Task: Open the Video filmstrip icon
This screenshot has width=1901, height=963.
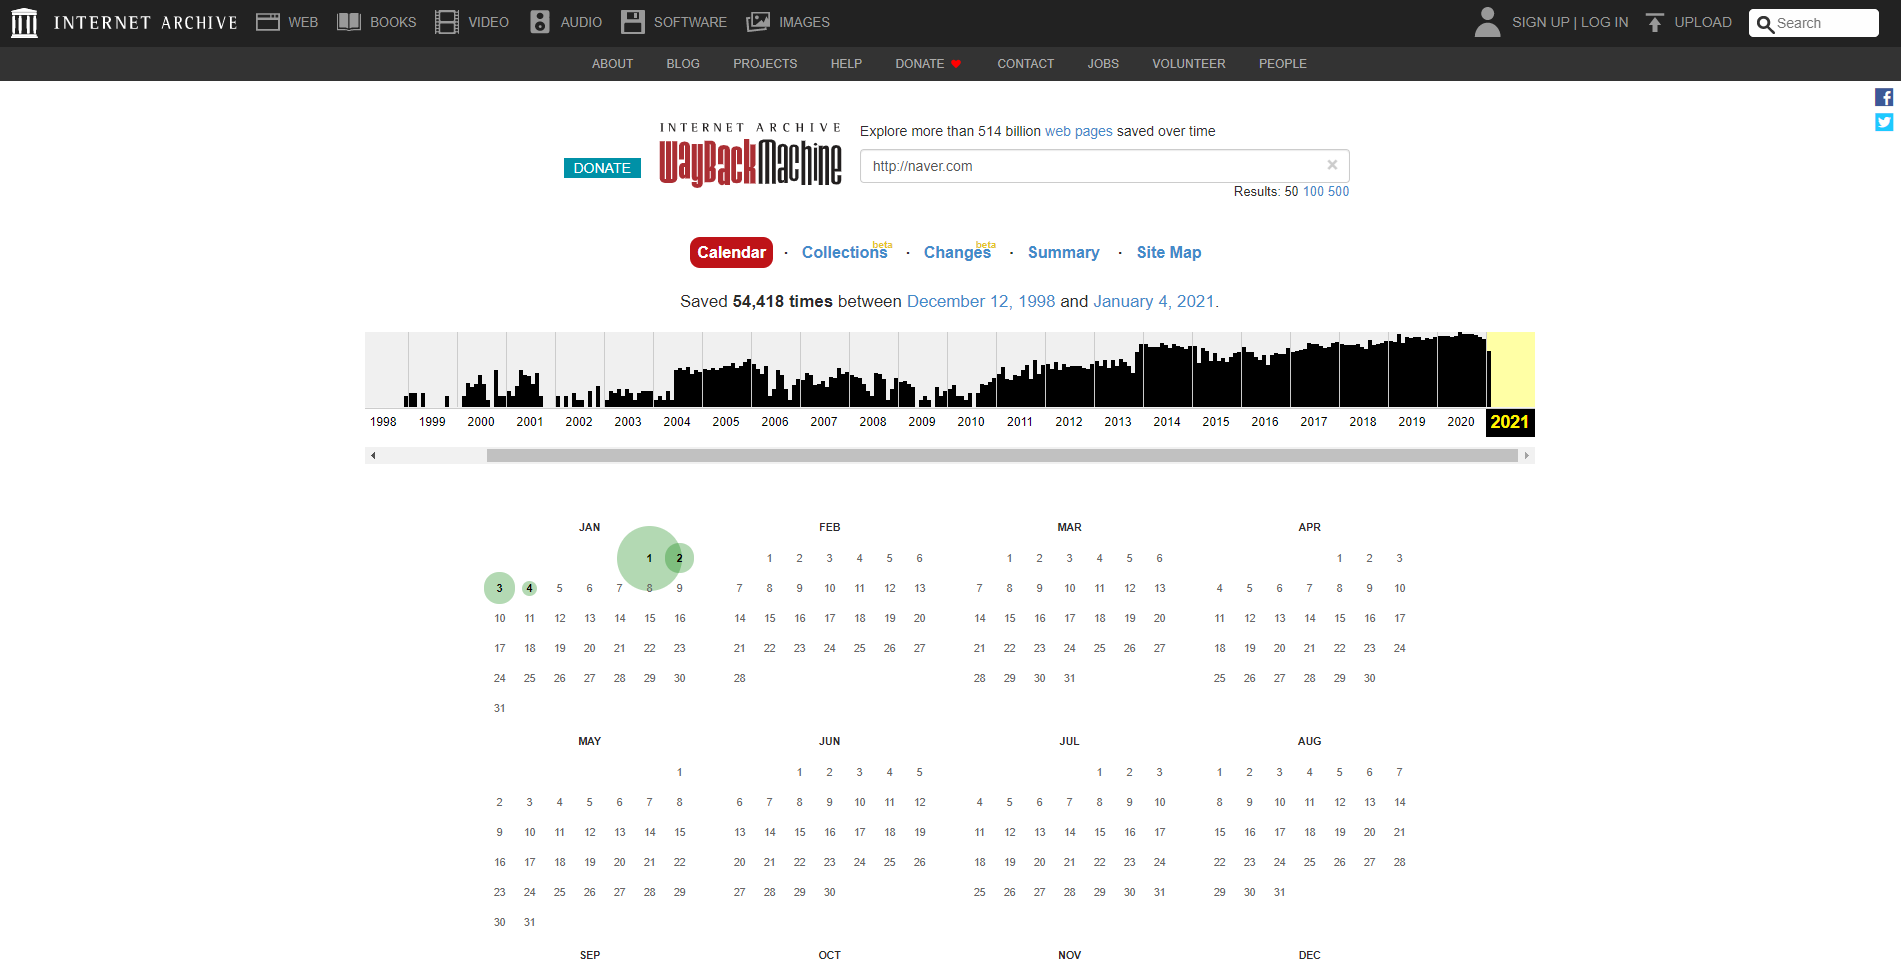Action: (447, 22)
